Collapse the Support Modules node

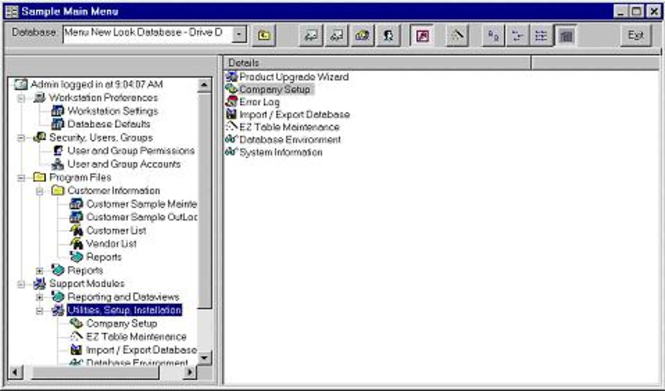pos(21,284)
